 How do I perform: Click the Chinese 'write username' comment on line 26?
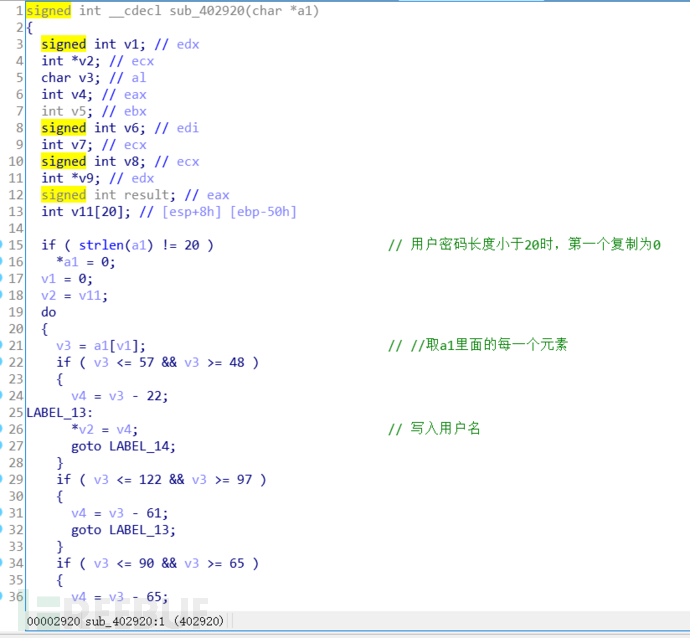434,429
